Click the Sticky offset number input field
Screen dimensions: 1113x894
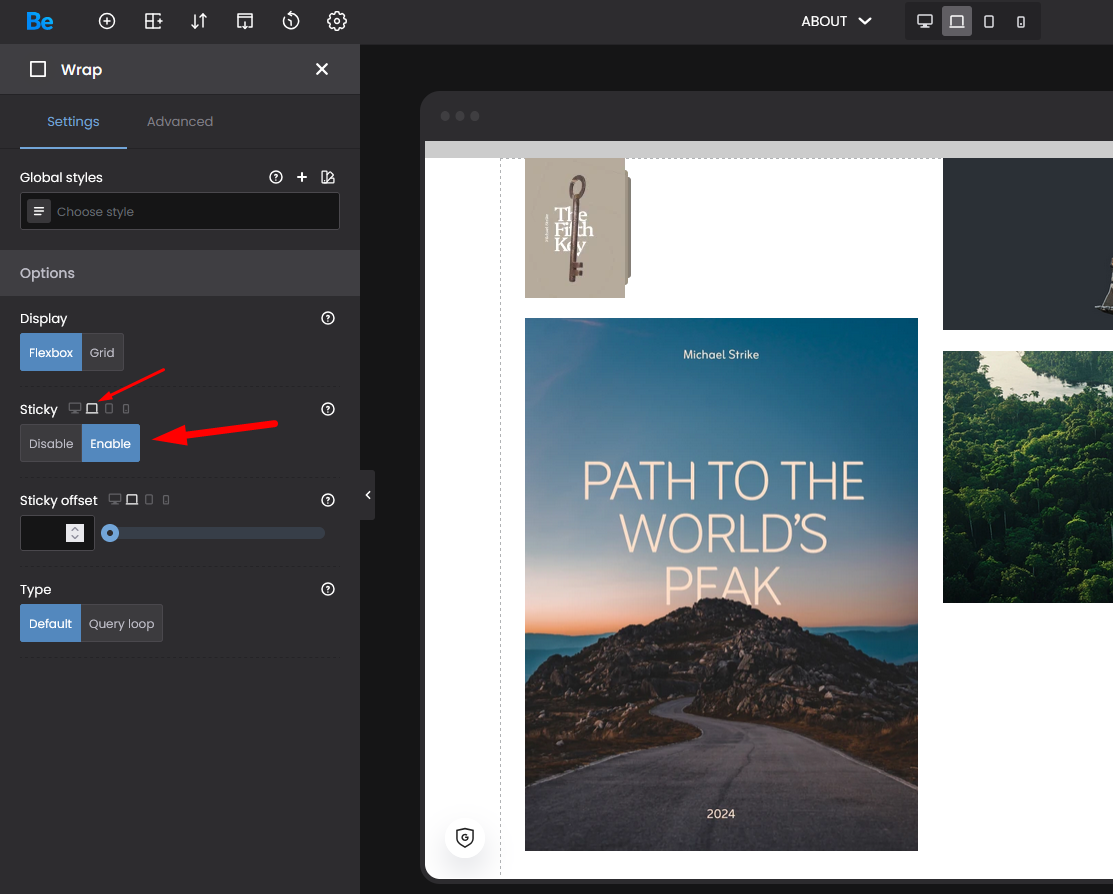(x=44, y=533)
